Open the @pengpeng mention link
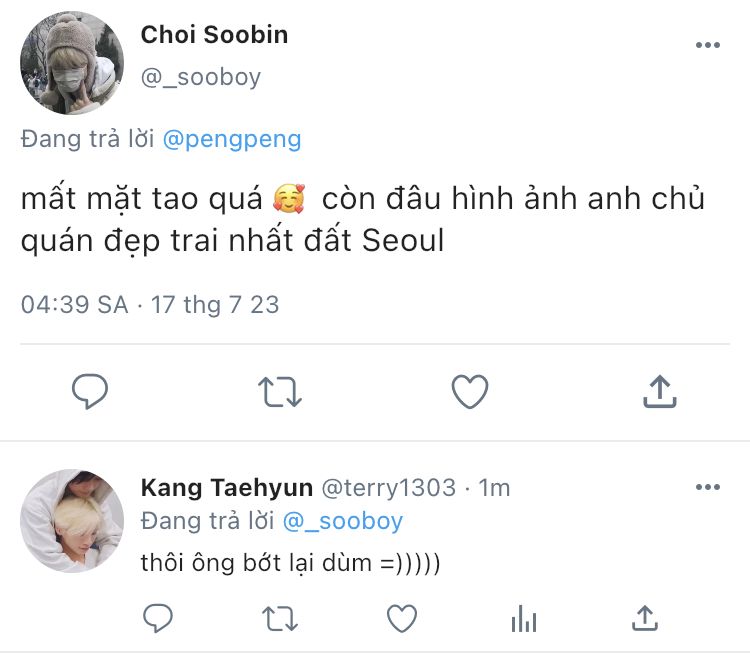750x654 pixels. (x=231, y=139)
